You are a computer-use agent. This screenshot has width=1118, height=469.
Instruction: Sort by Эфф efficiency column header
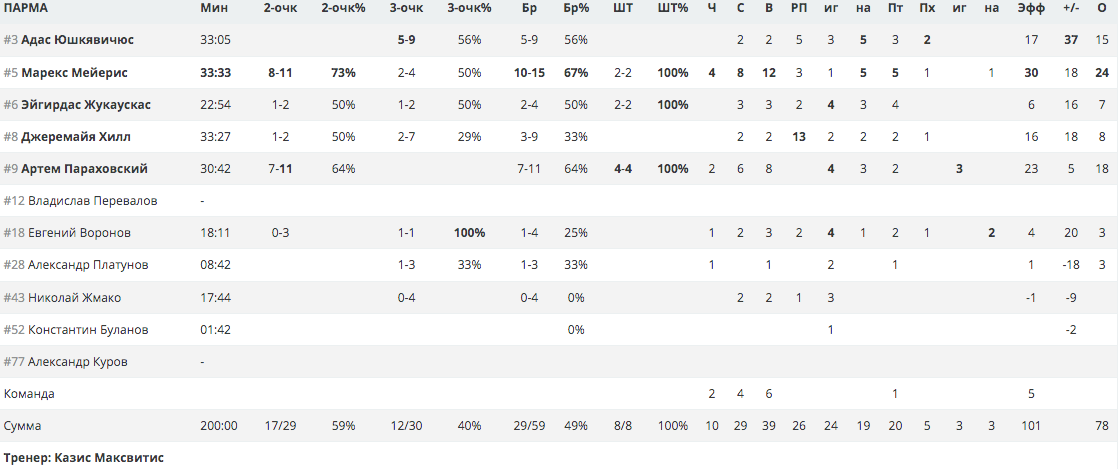click(1031, 9)
